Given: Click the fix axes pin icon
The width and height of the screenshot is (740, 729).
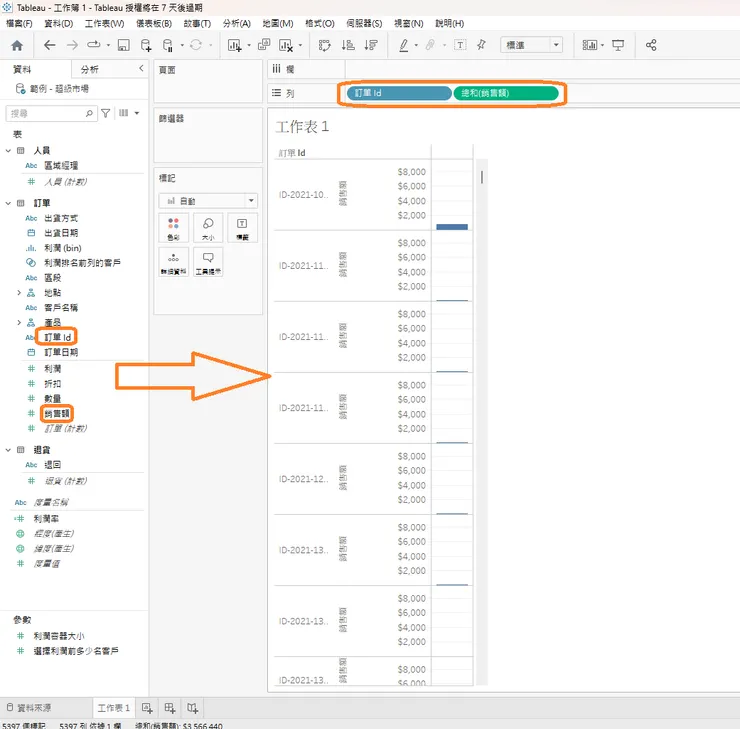Looking at the screenshot, I should tap(481, 45).
